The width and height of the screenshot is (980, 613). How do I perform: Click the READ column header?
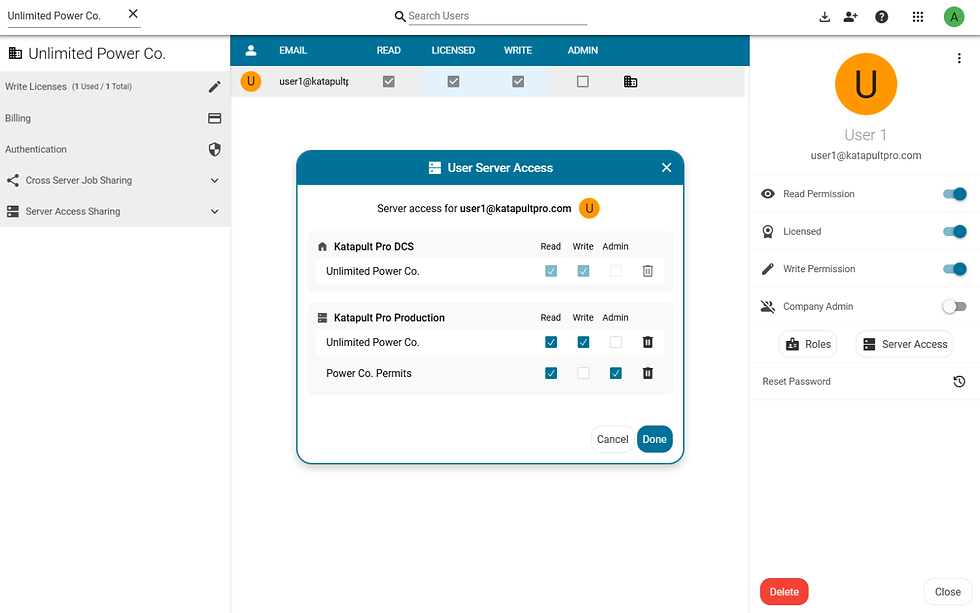coord(388,51)
